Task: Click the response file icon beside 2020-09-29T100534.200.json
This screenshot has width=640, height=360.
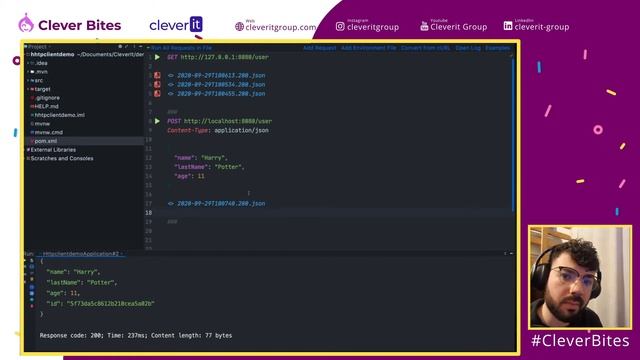Action: [x=157, y=84]
